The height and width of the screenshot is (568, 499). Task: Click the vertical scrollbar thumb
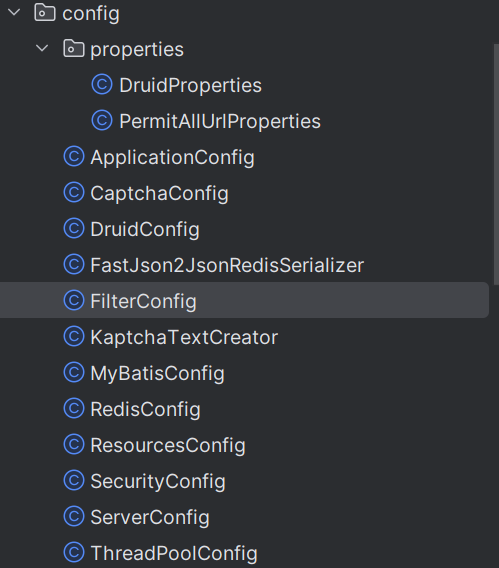[x=496, y=164]
